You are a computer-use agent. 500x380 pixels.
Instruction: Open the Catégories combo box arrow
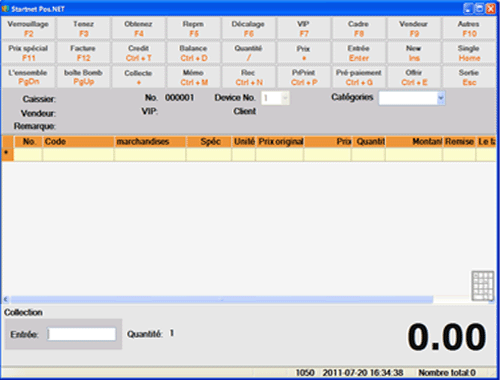(x=441, y=98)
